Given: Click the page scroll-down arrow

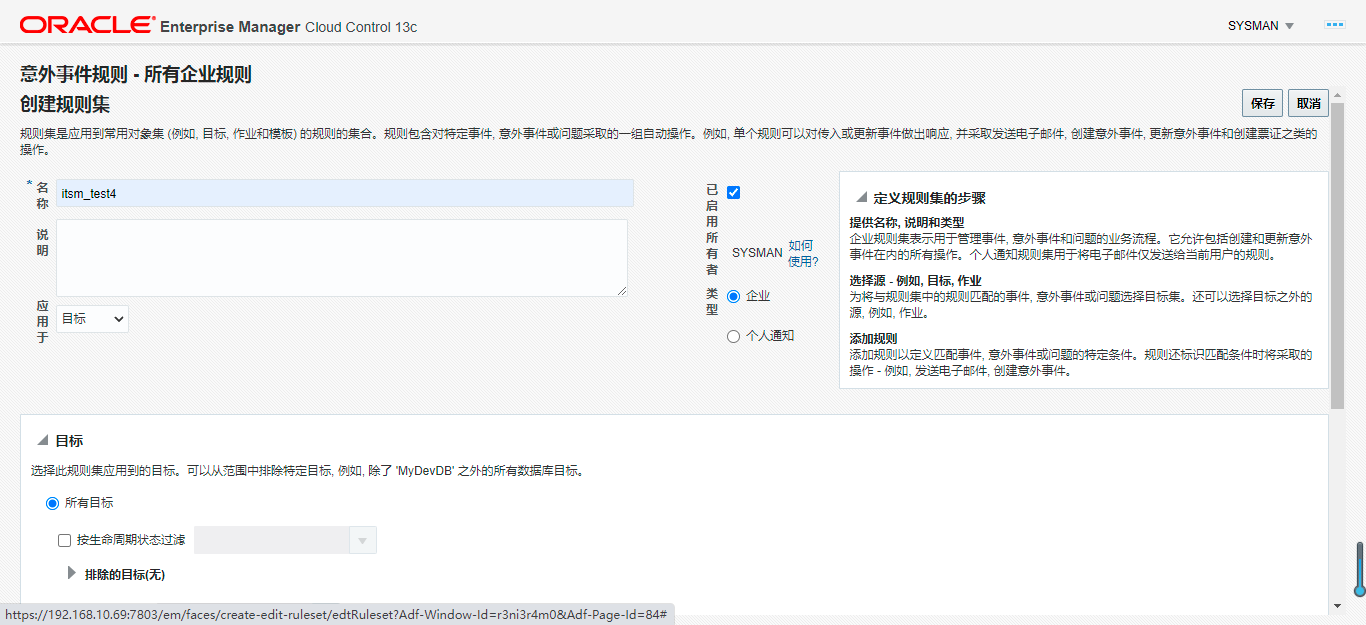Looking at the screenshot, I should point(1338,605).
